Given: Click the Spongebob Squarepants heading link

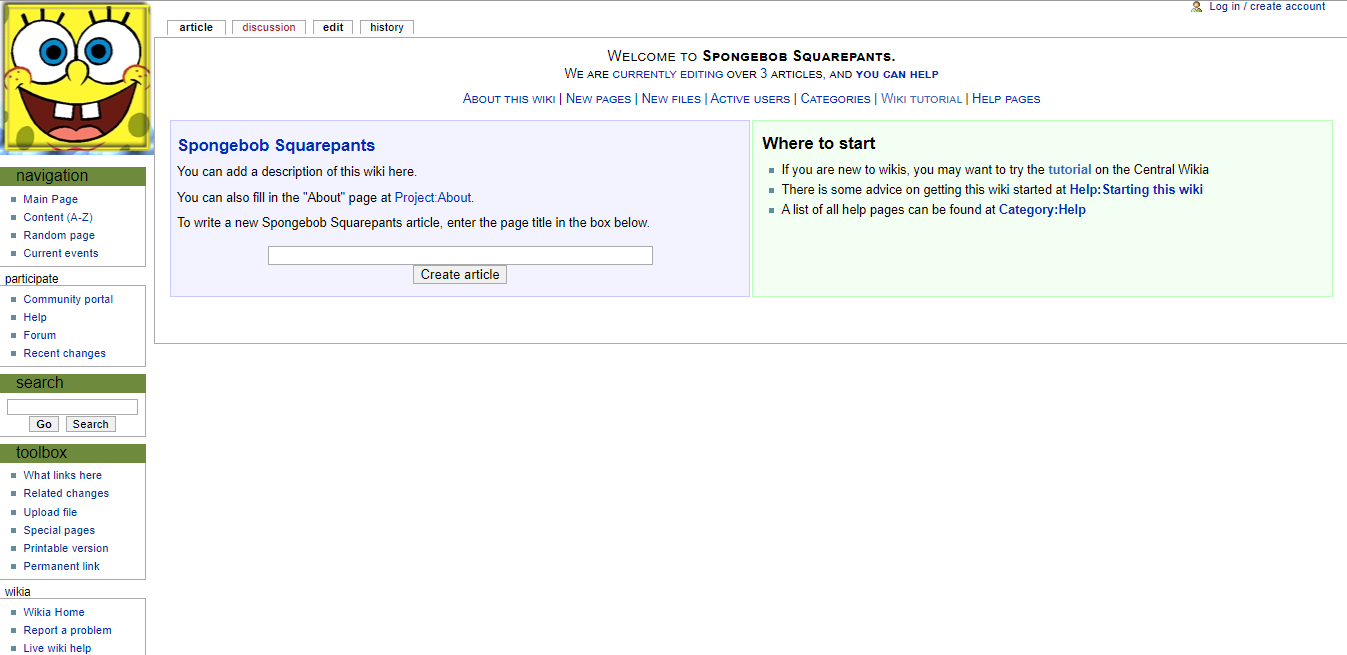Looking at the screenshot, I should point(277,146).
